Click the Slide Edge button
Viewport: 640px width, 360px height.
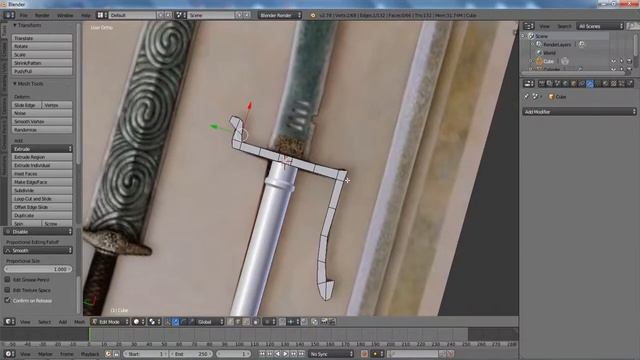tap(26, 105)
